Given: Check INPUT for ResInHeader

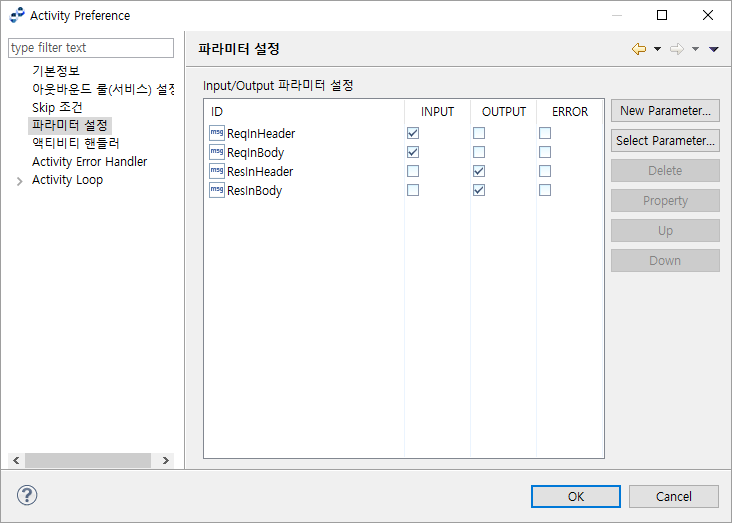Looking at the screenshot, I should [413, 171].
